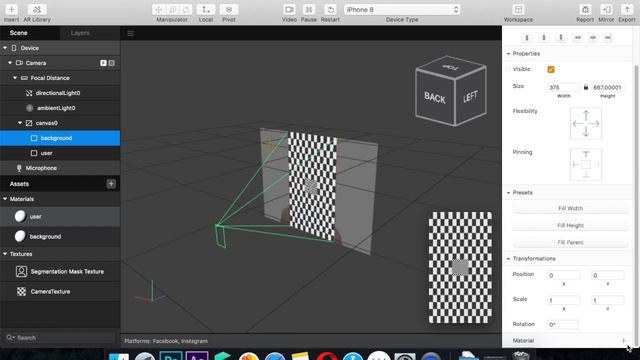
Task: Click the second (middle) horizontal alignment icon
Action: [593, 38]
